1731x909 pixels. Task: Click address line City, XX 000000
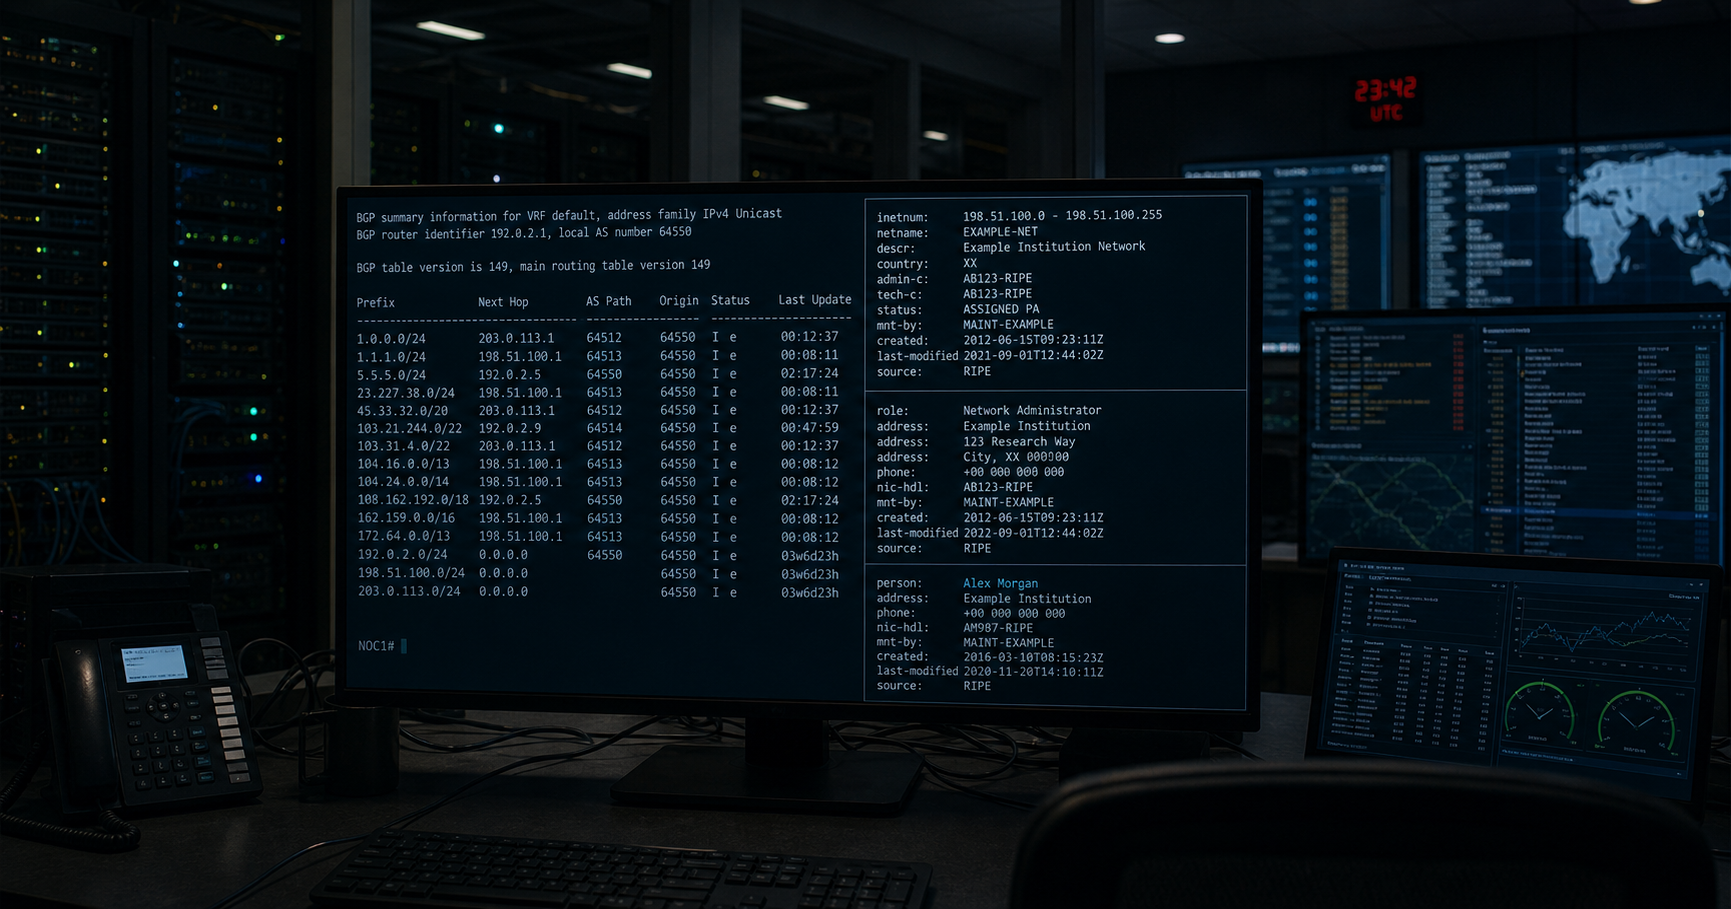(1015, 456)
